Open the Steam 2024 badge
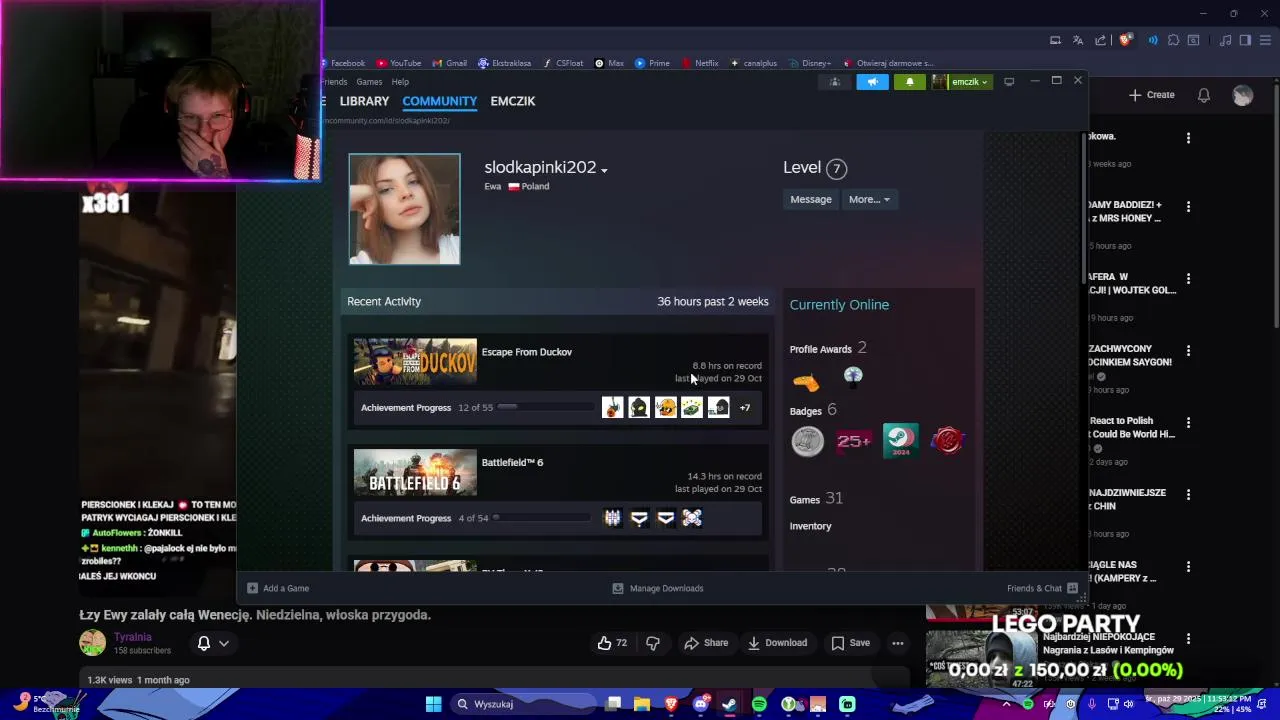The image size is (1280, 720). (900, 441)
